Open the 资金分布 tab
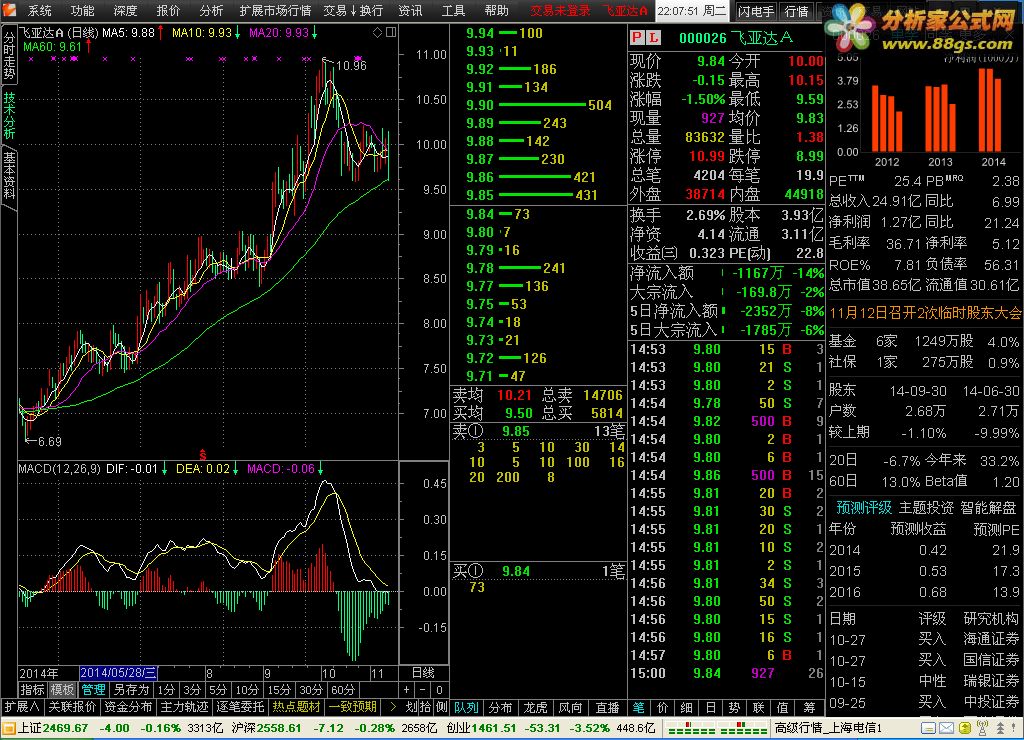Image resolution: width=1024 pixels, height=740 pixels. 128,707
